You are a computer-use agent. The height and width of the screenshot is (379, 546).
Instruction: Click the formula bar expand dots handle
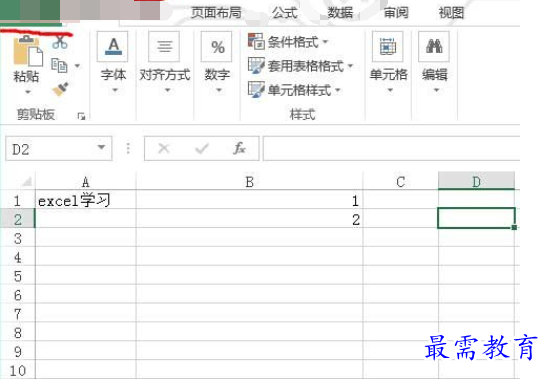pyautogui.click(x=128, y=148)
